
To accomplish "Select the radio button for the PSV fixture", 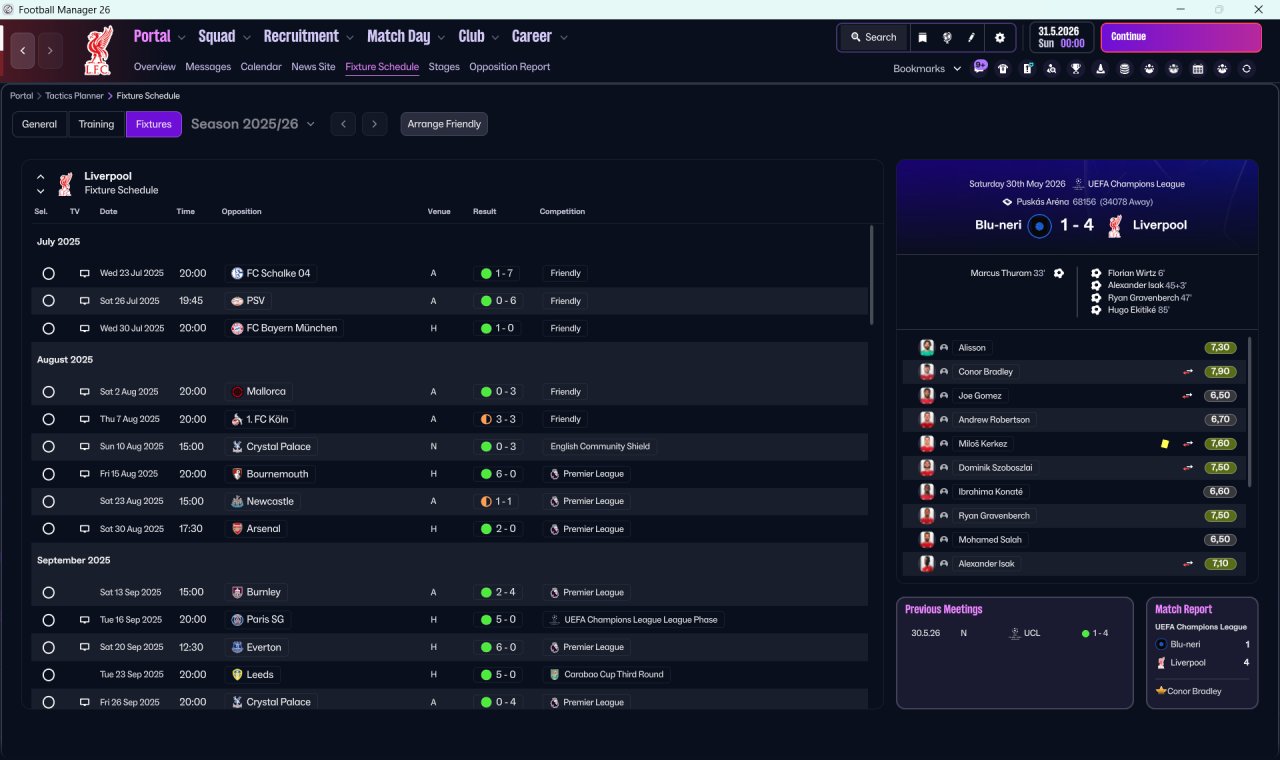I will 48,301.
